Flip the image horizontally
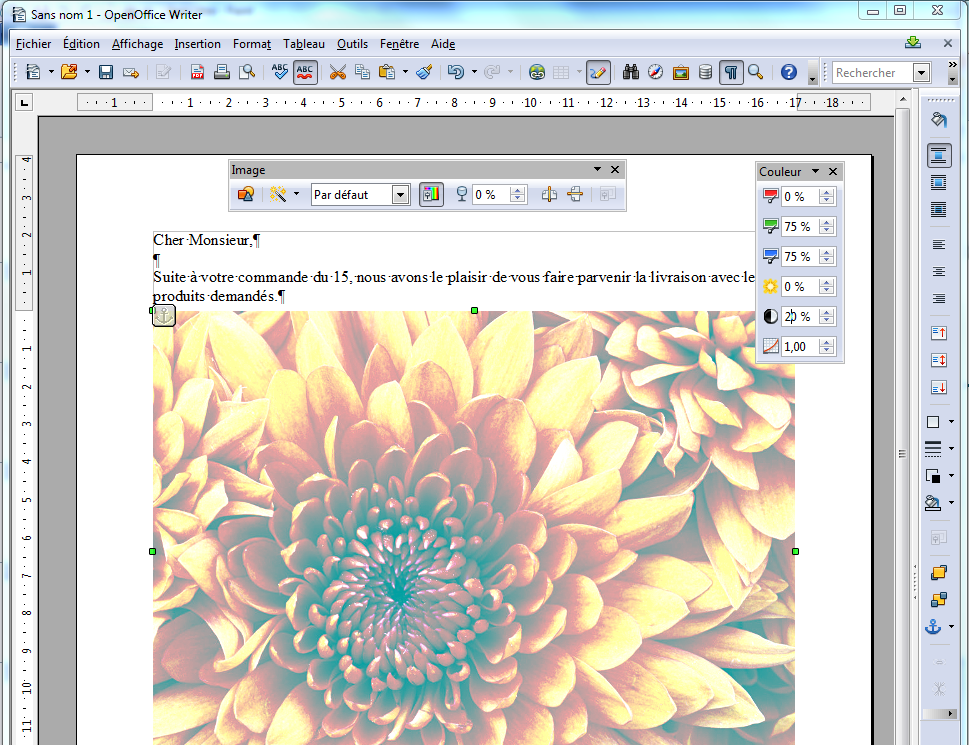Image resolution: width=969 pixels, height=745 pixels. pyautogui.click(x=549, y=195)
